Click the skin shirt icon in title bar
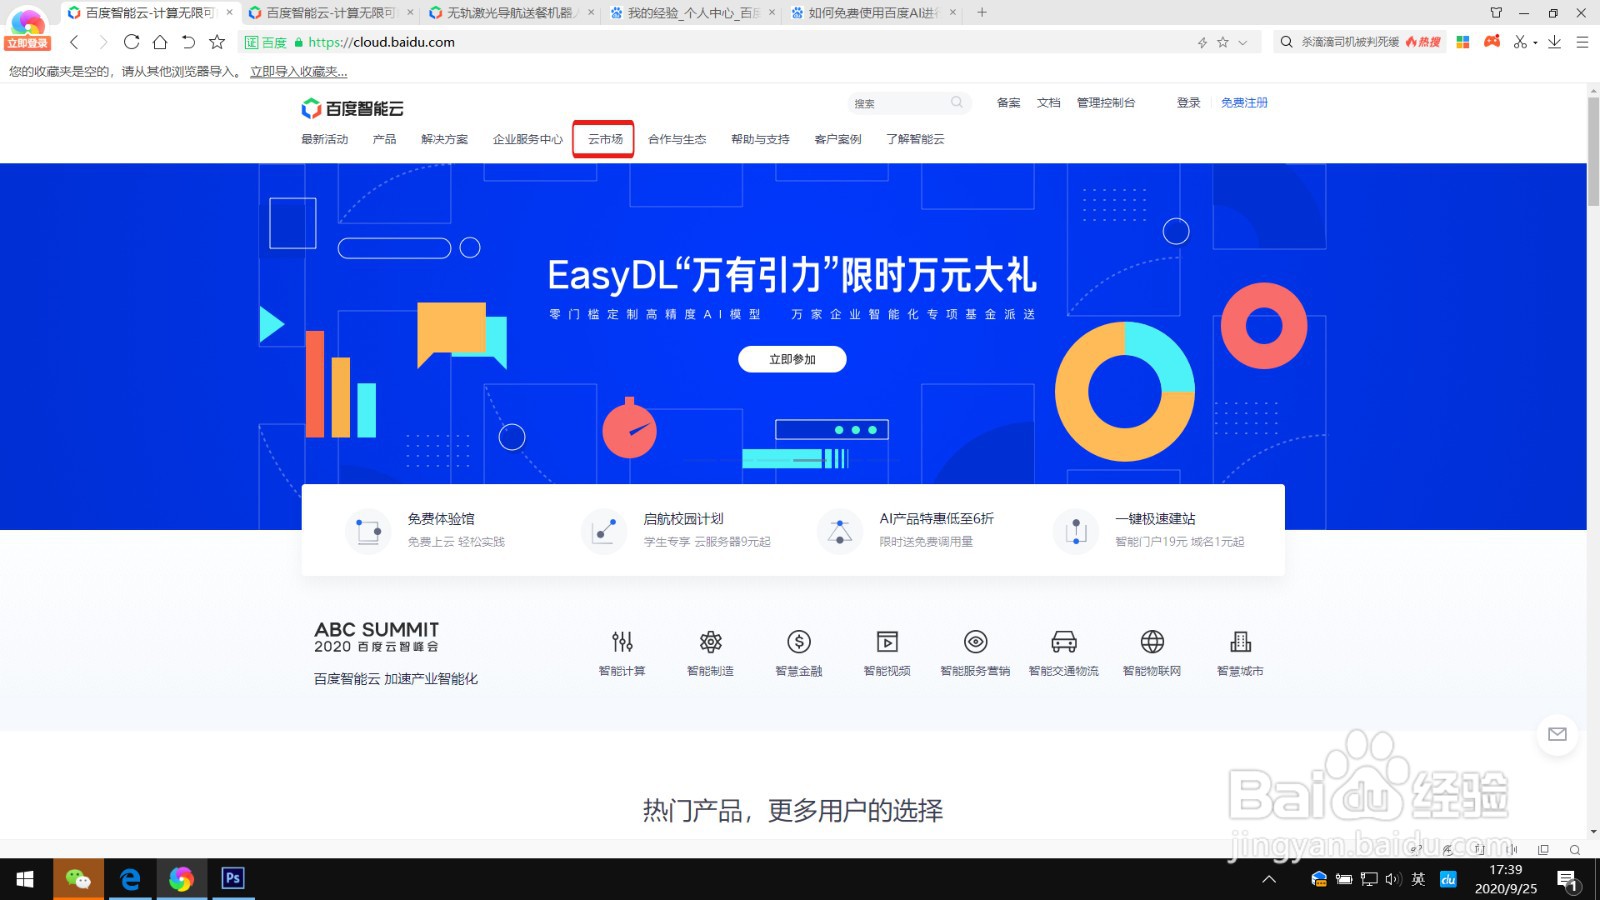 click(x=1496, y=13)
